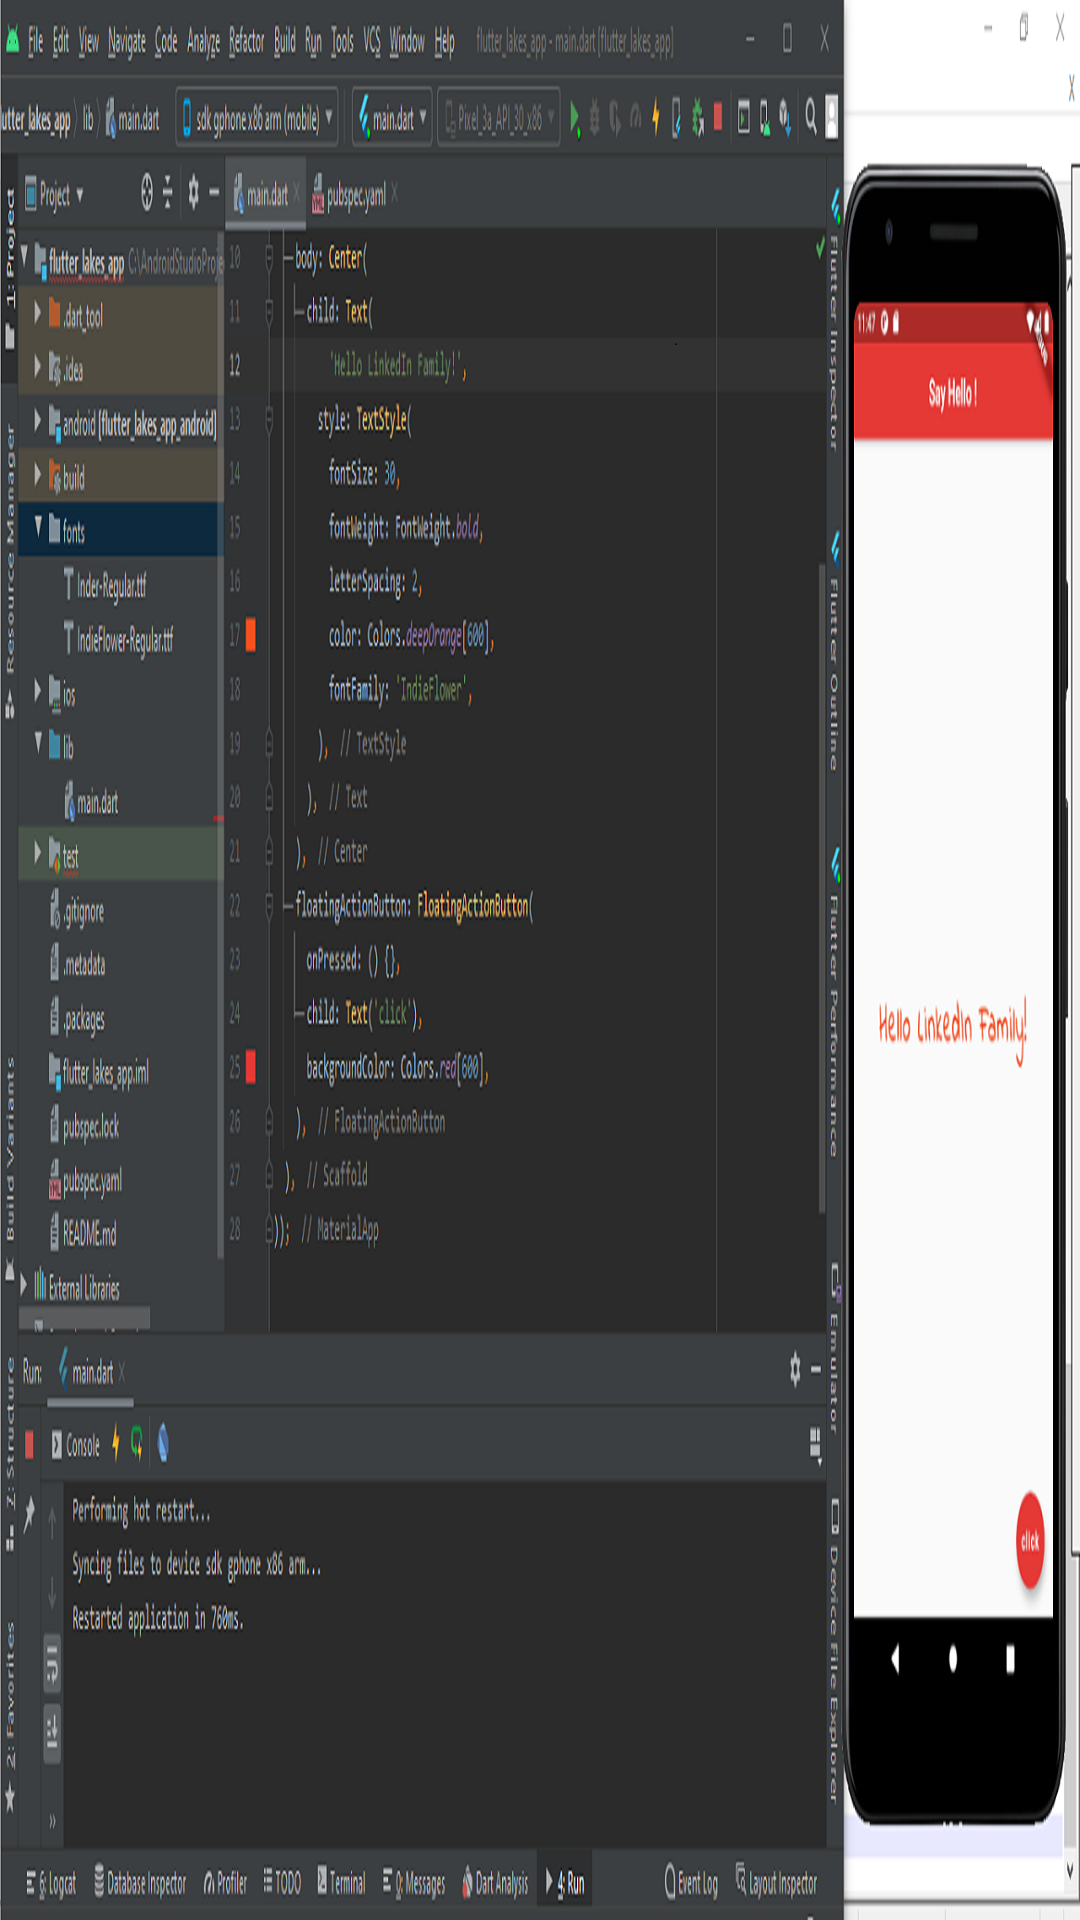1080x1920 pixels.
Task: Collapse all in Project panel
Action: click(168, 193)
